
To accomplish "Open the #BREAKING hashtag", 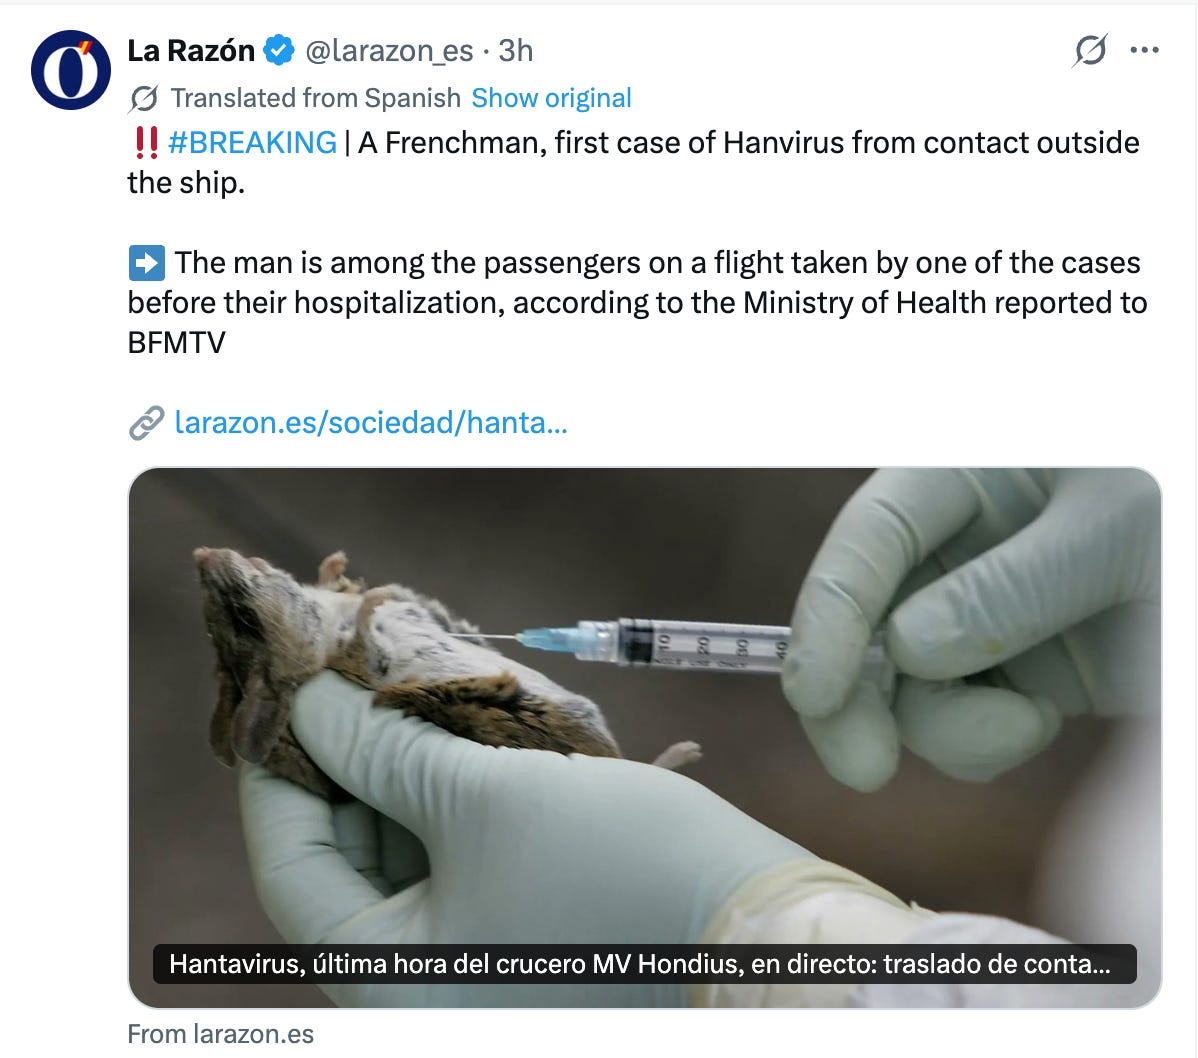I will [252, 143].
